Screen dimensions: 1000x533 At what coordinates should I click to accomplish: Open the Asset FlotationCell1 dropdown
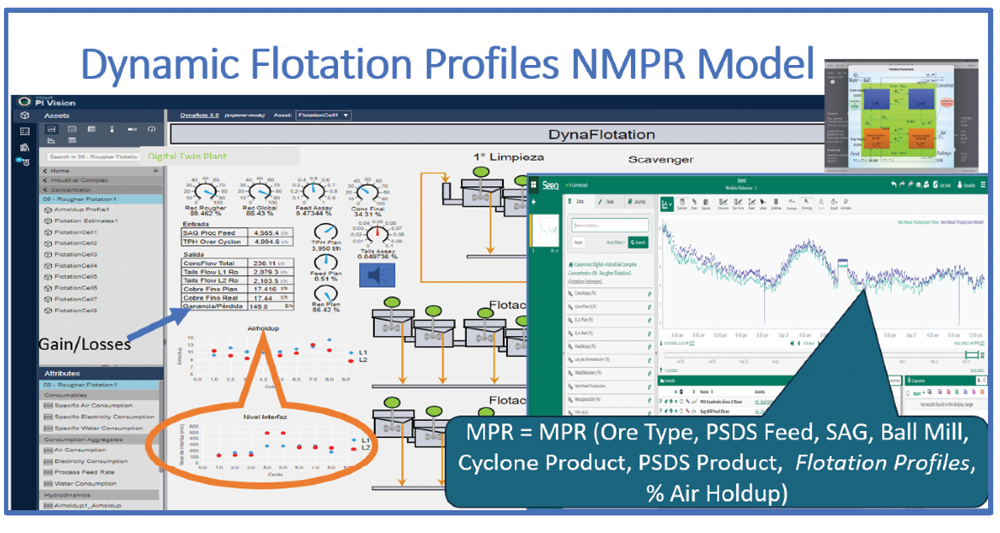(323, 115)
